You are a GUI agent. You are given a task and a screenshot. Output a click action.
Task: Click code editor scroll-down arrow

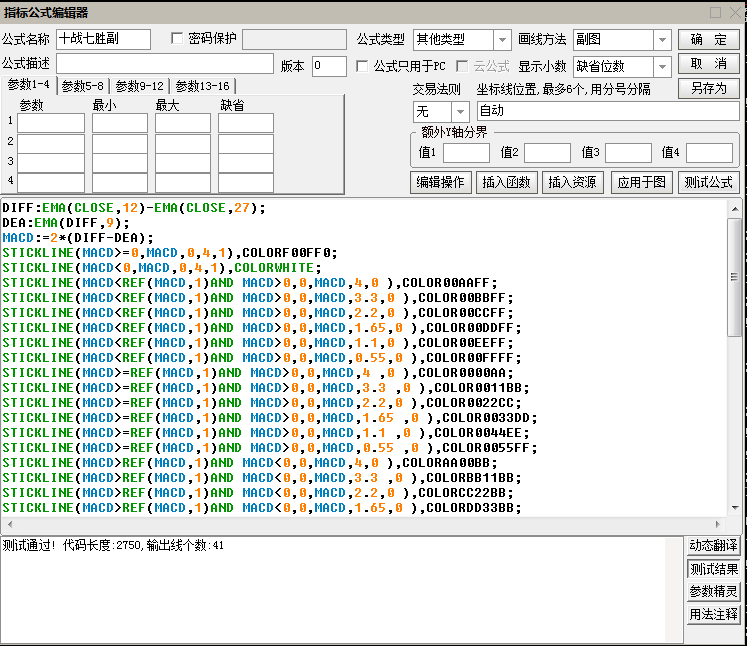(x=735, y=508)
